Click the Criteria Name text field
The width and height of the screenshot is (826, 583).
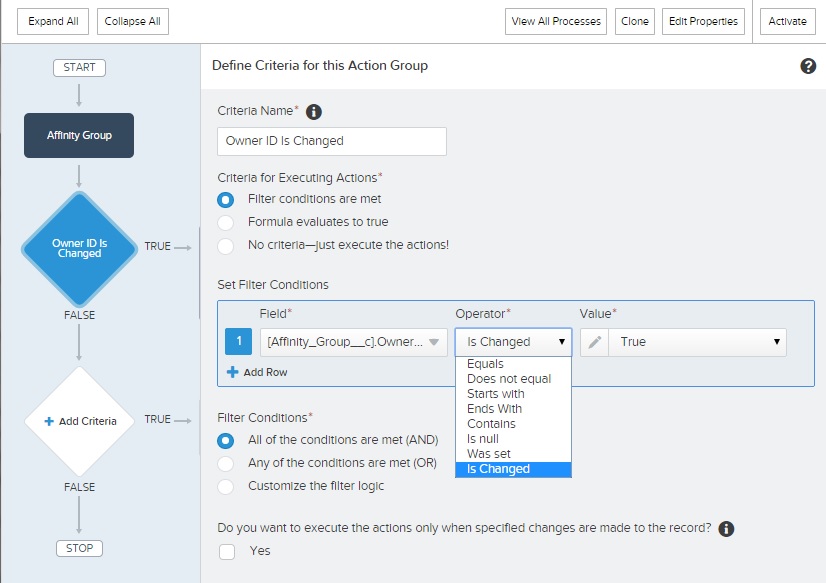(x=331, y=141)
